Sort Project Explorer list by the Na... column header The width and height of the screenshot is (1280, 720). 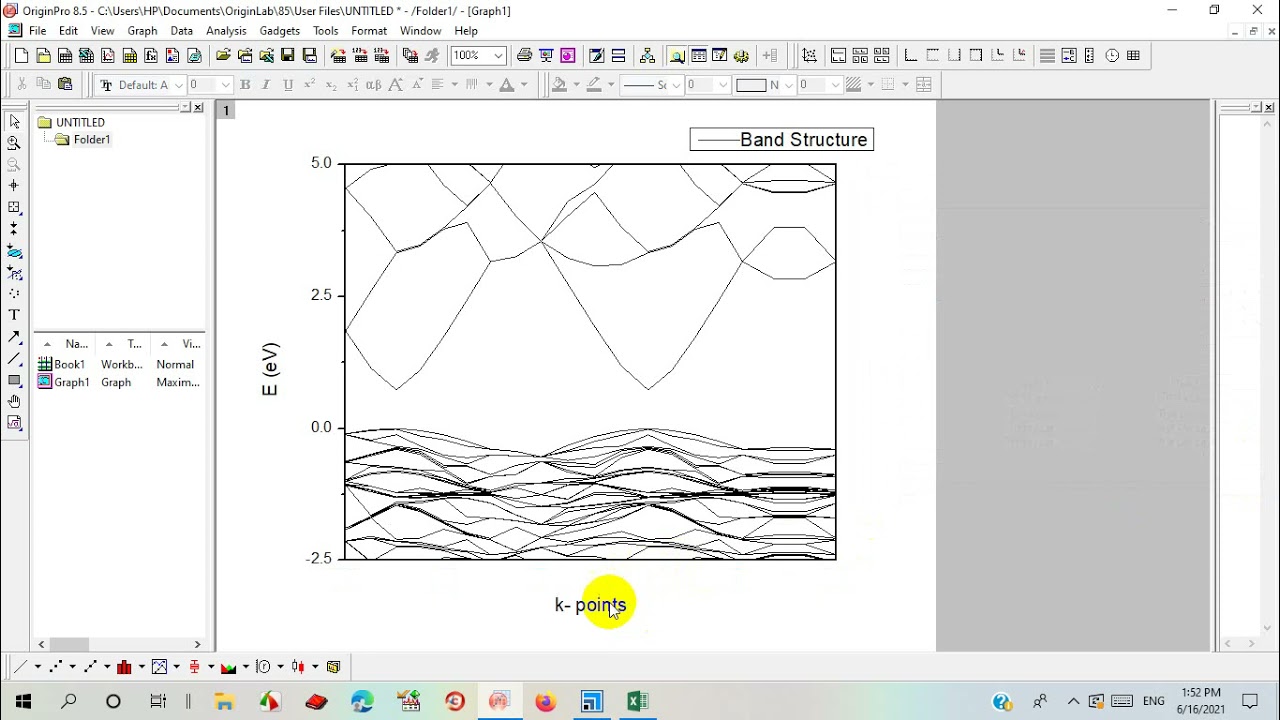67,344
